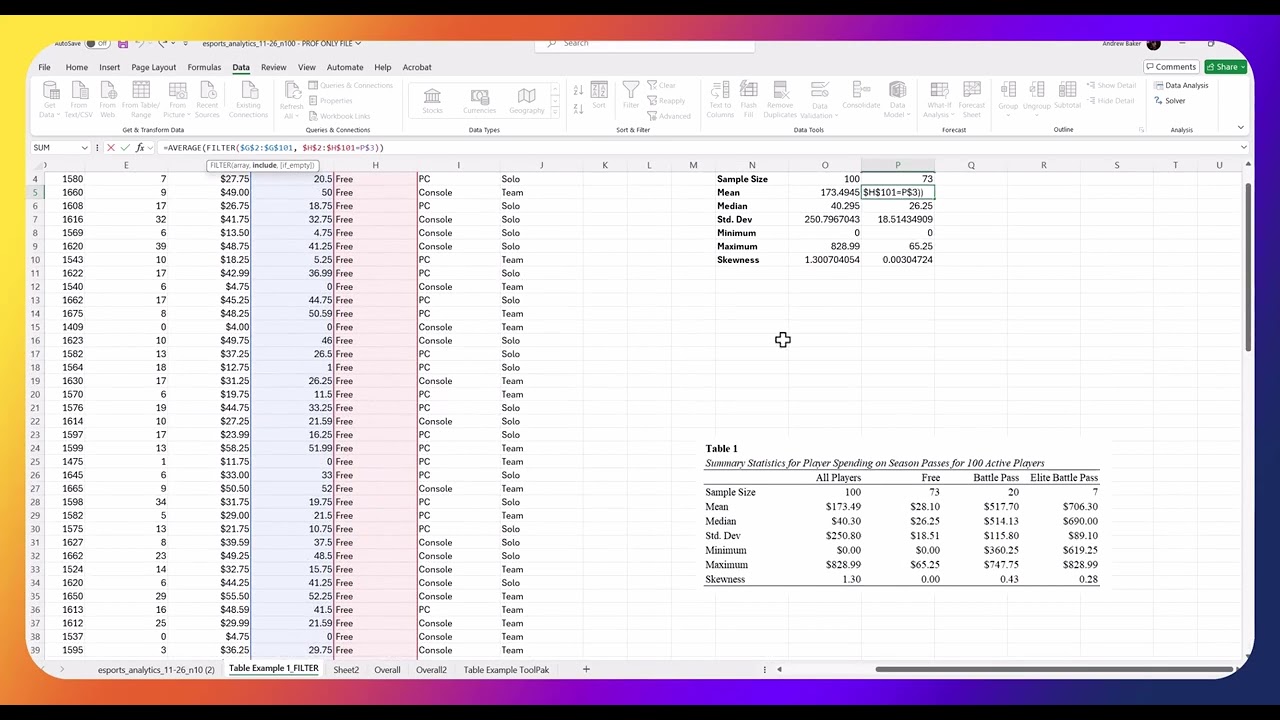The height and width of the screenshot is (720, 1280).
Task: Switch to the Home ribbon tab
Action: 76,67
